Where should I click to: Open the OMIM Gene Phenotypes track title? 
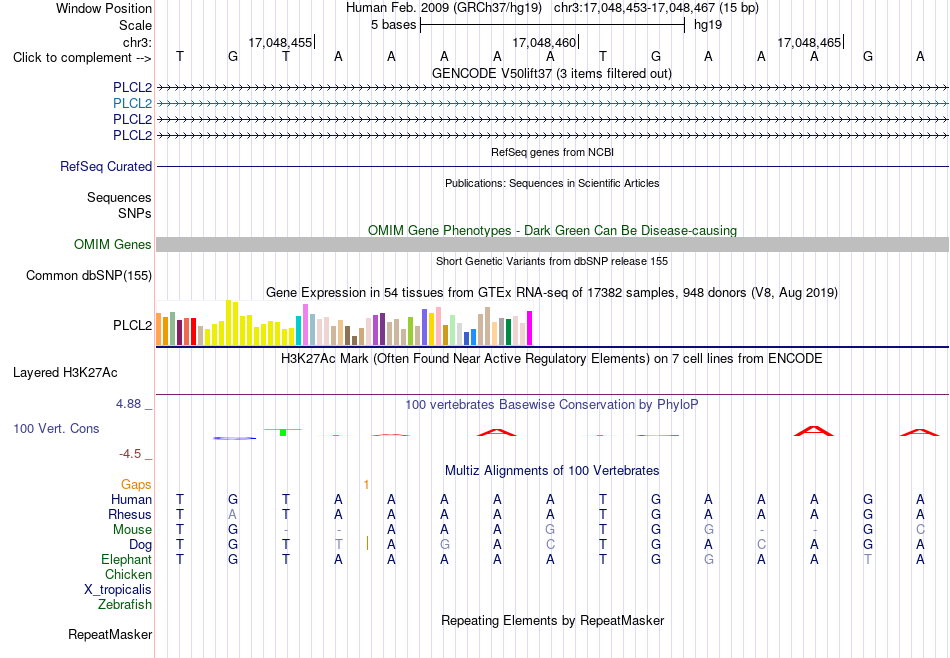(x=552, y=230)
